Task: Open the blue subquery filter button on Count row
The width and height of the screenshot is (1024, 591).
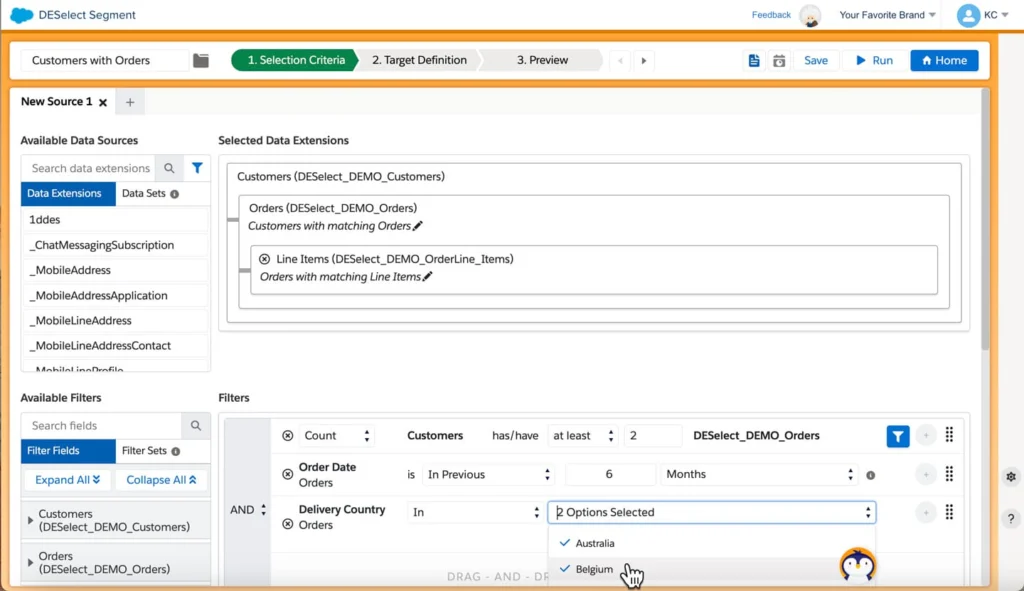Action: click(x=898, y=436)
